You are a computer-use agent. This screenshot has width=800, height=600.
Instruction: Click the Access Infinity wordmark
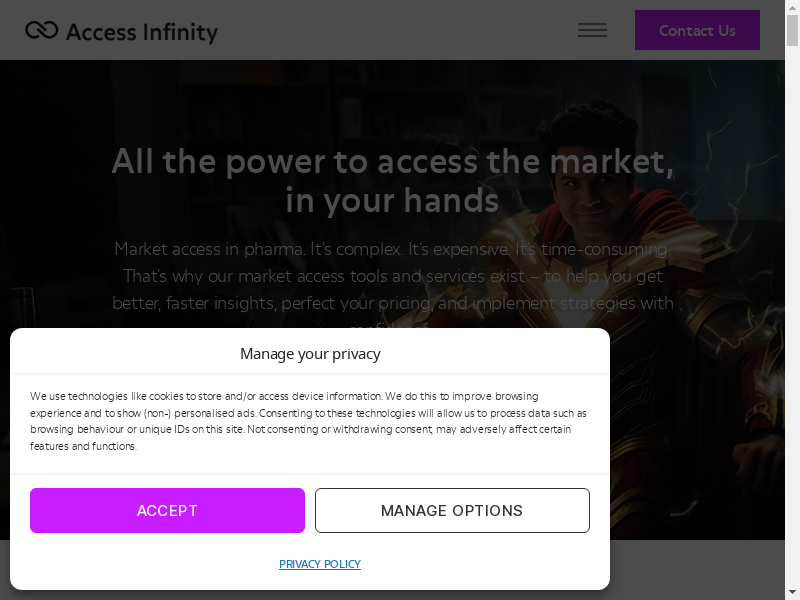coord(141,32)
